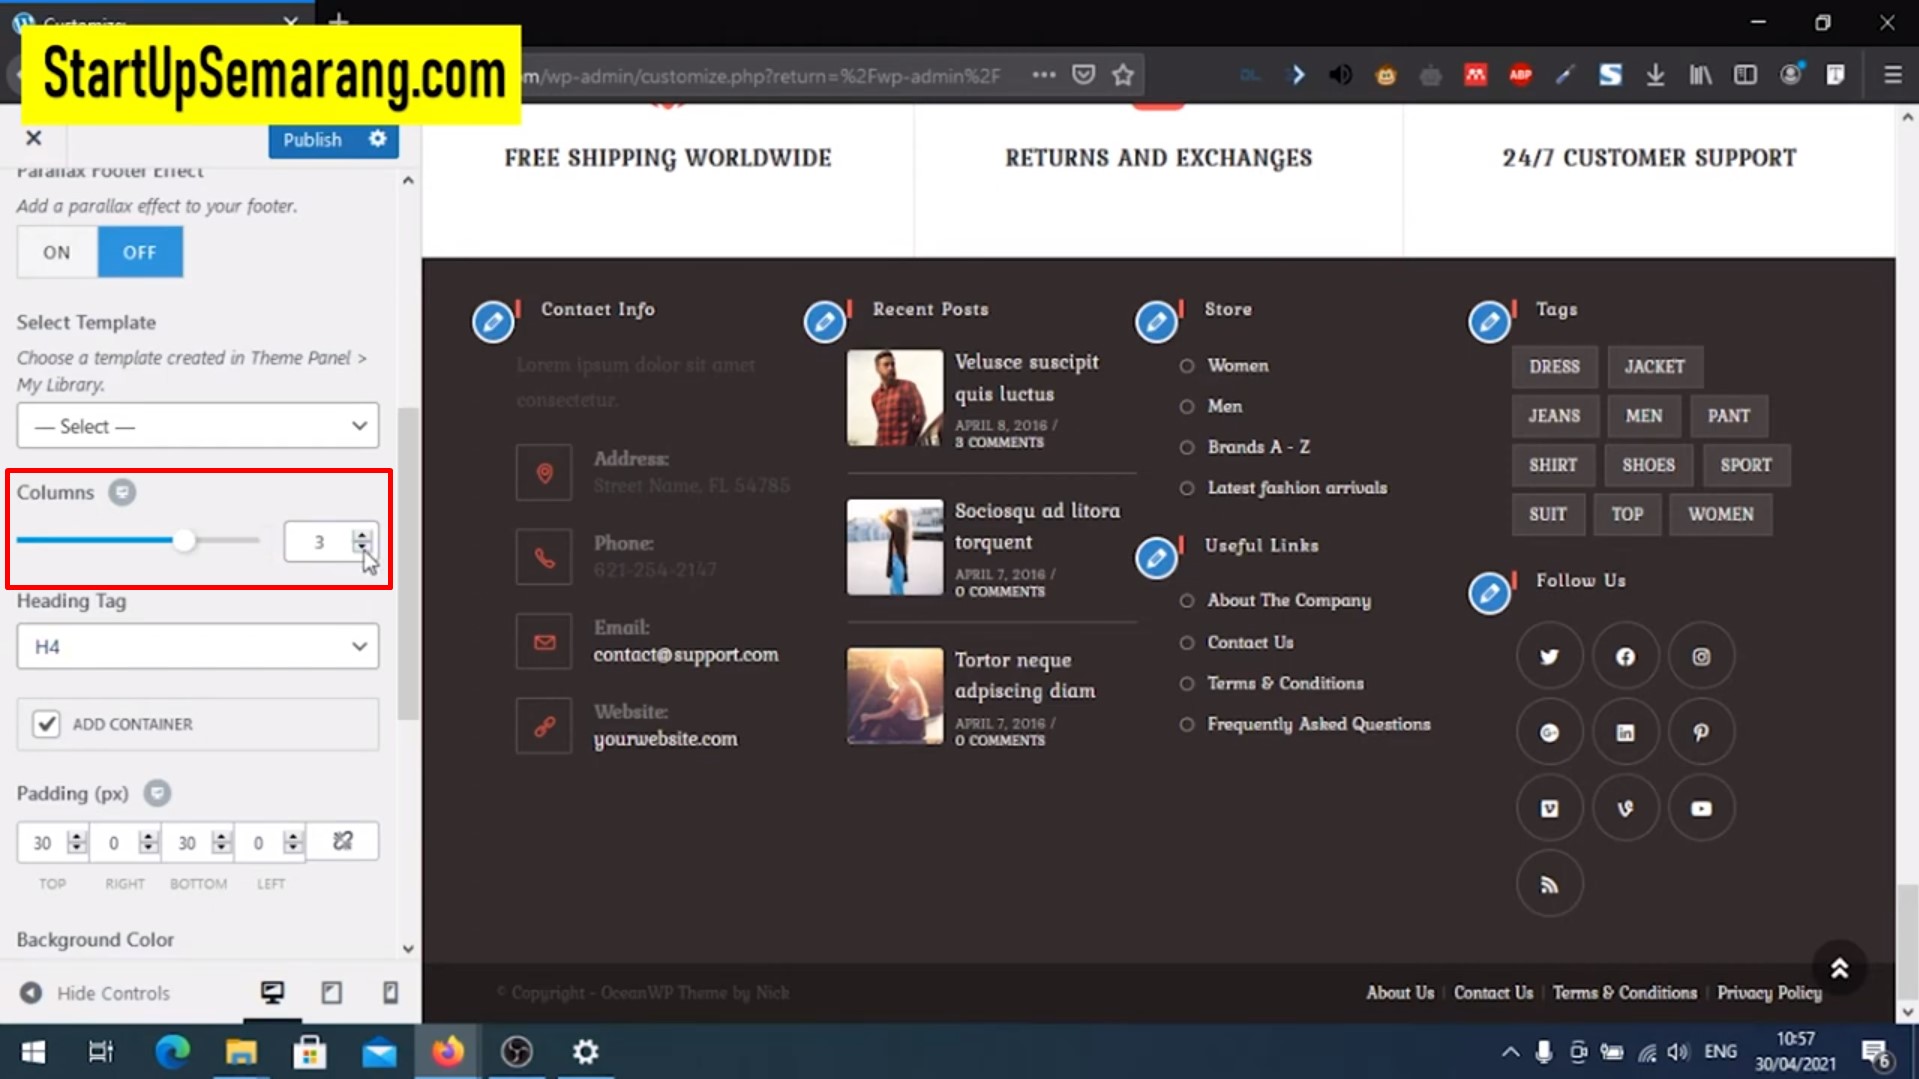Open the Vine social icon

1625,809
